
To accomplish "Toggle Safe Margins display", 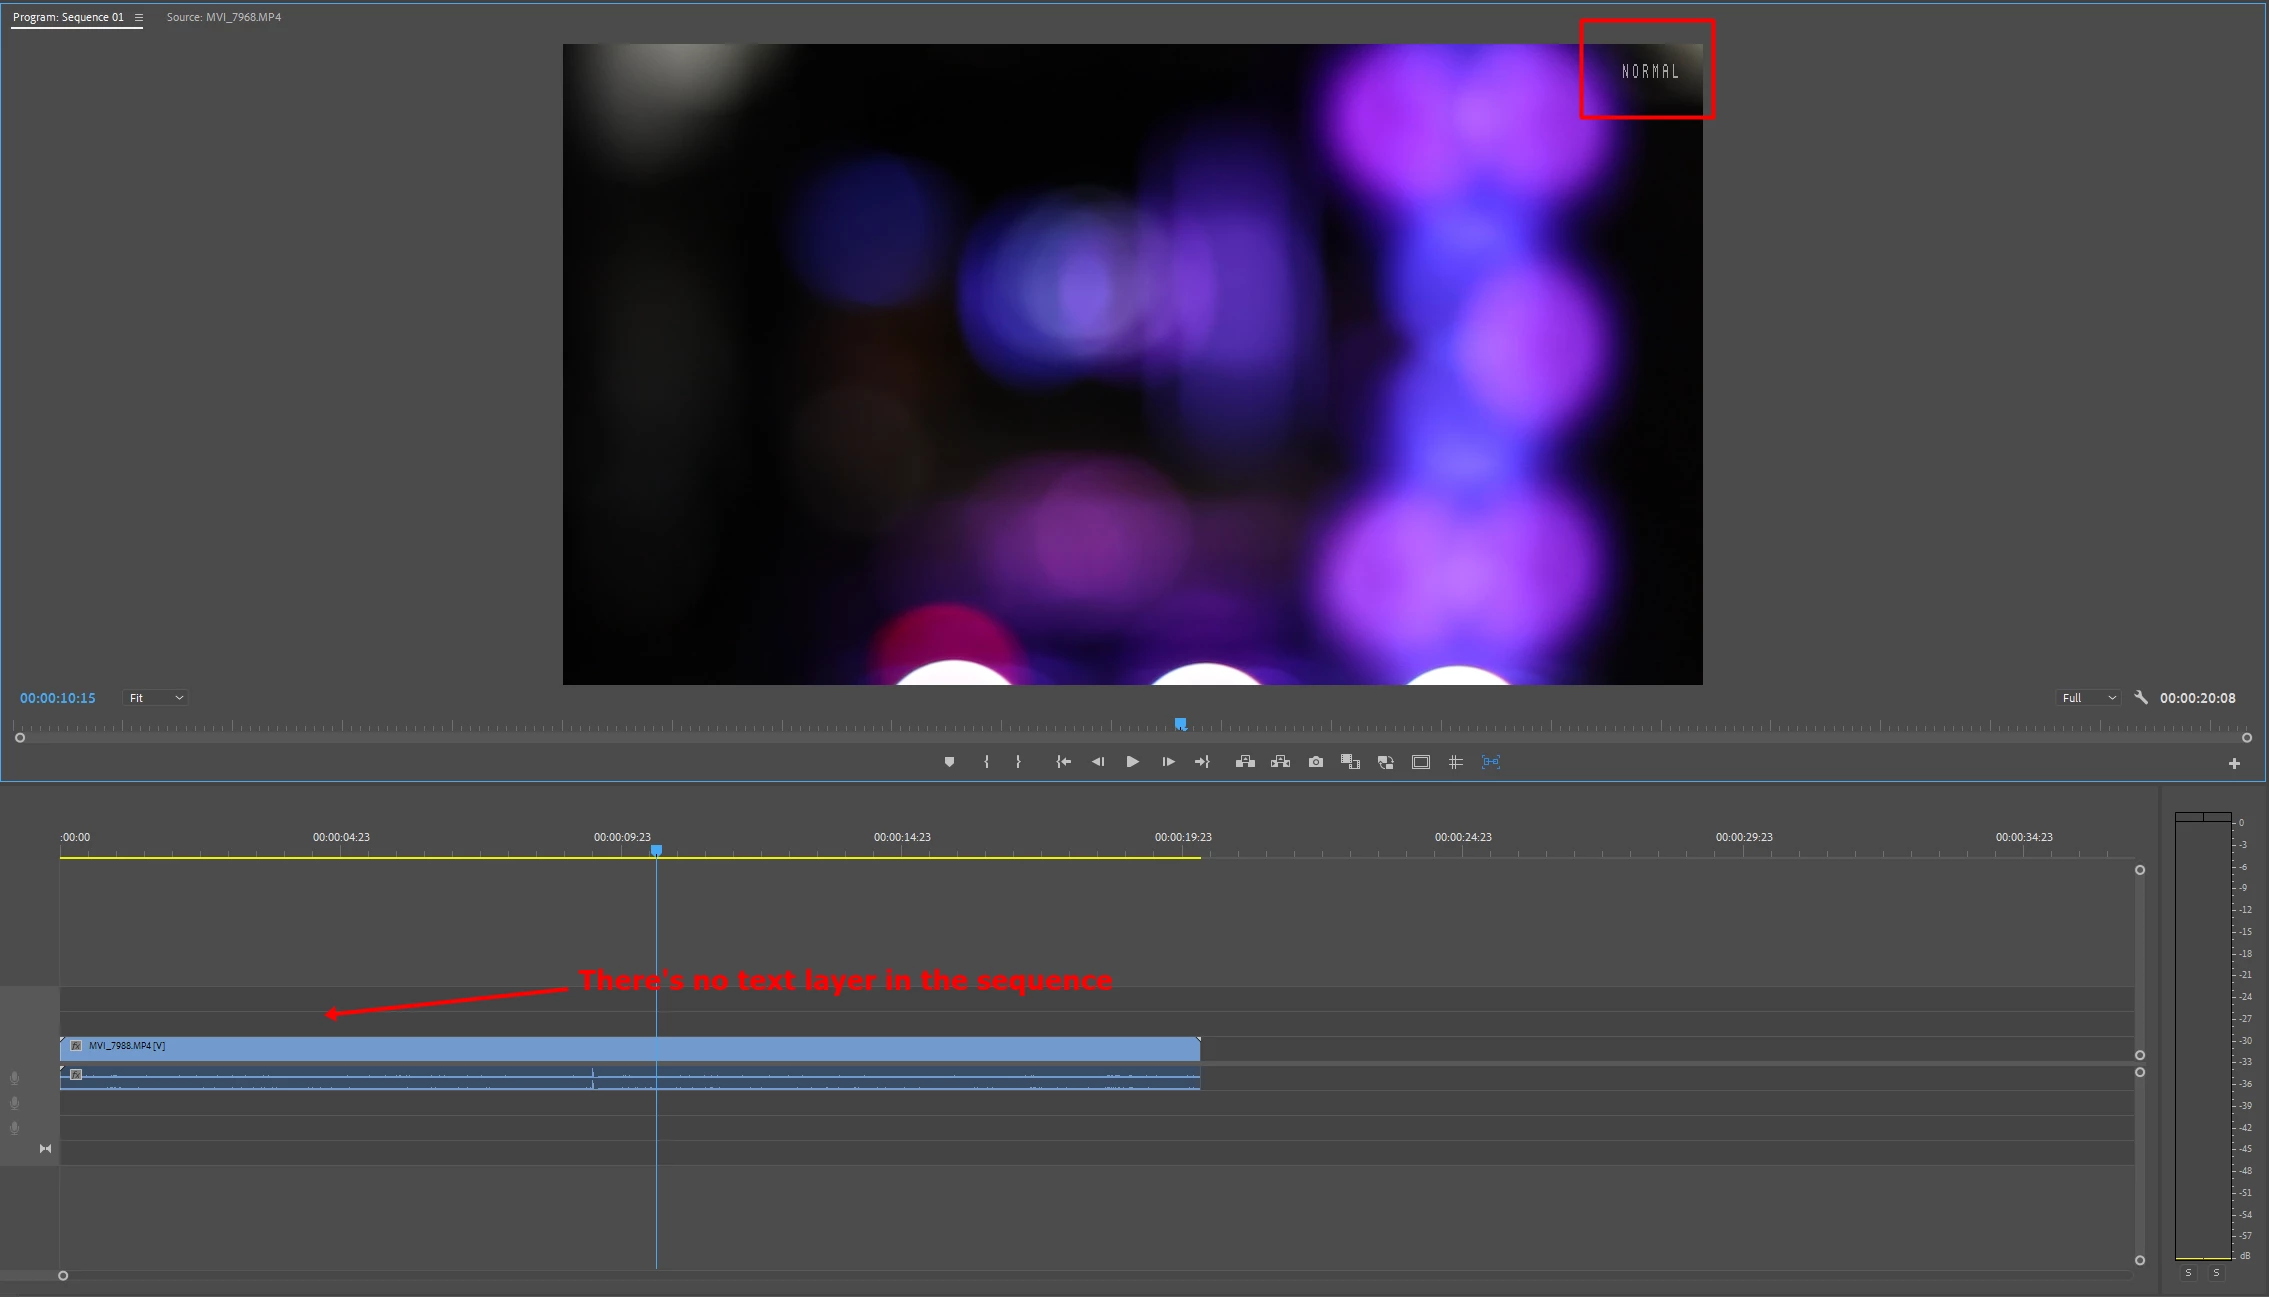I will click(1420, 762).
